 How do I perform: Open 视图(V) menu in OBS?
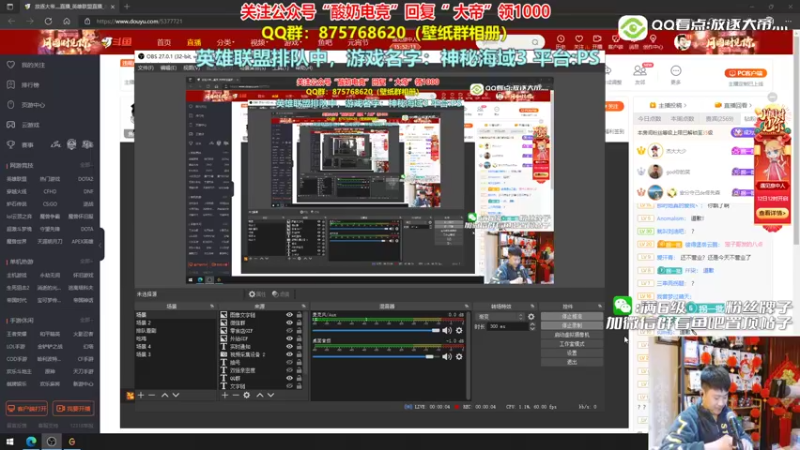191,68
